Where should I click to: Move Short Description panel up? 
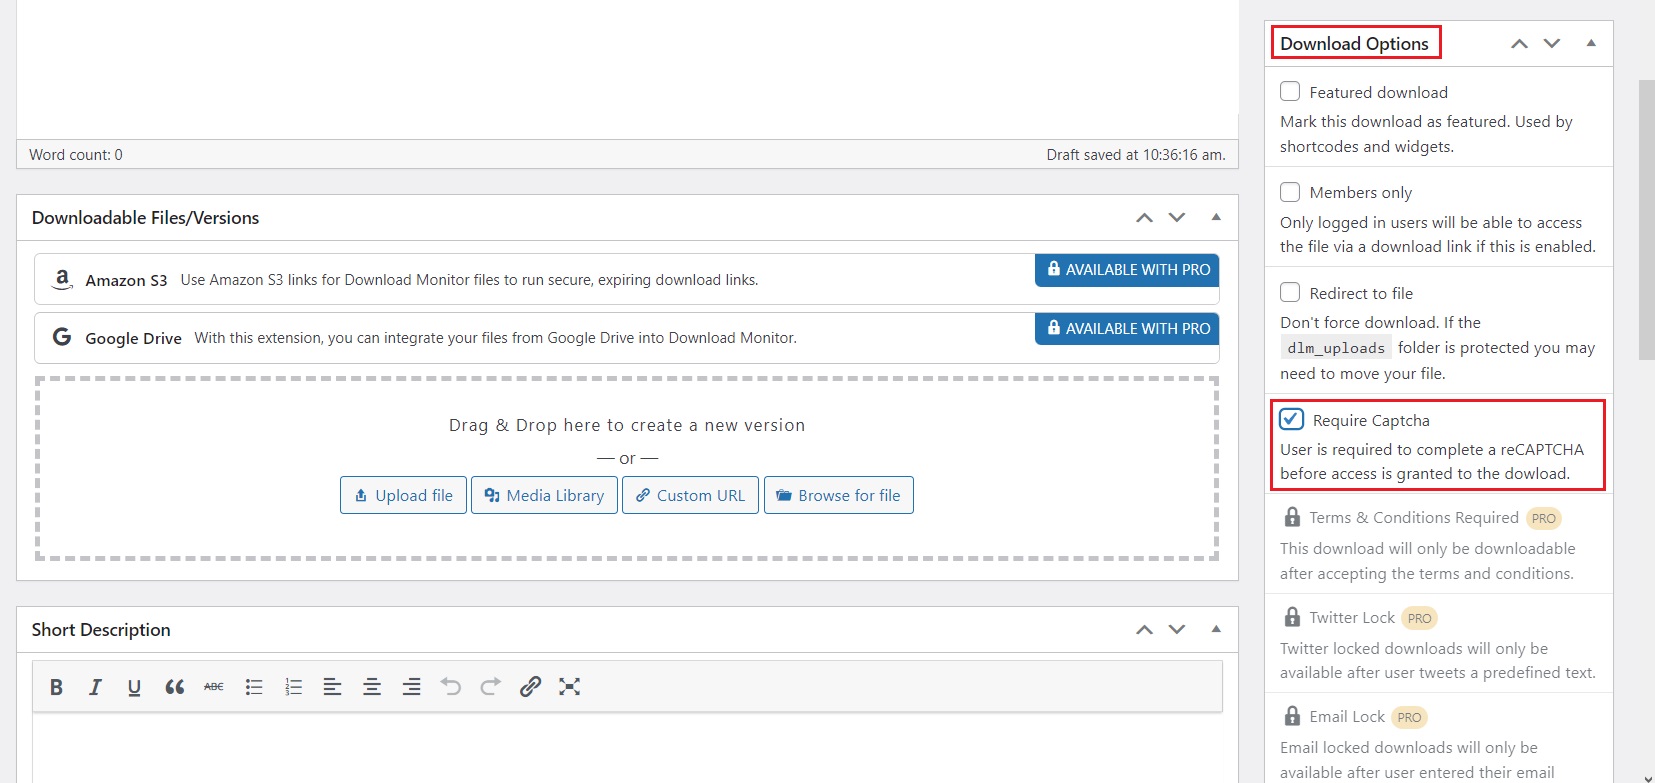pyautogui.click(x=1144, y=630)
